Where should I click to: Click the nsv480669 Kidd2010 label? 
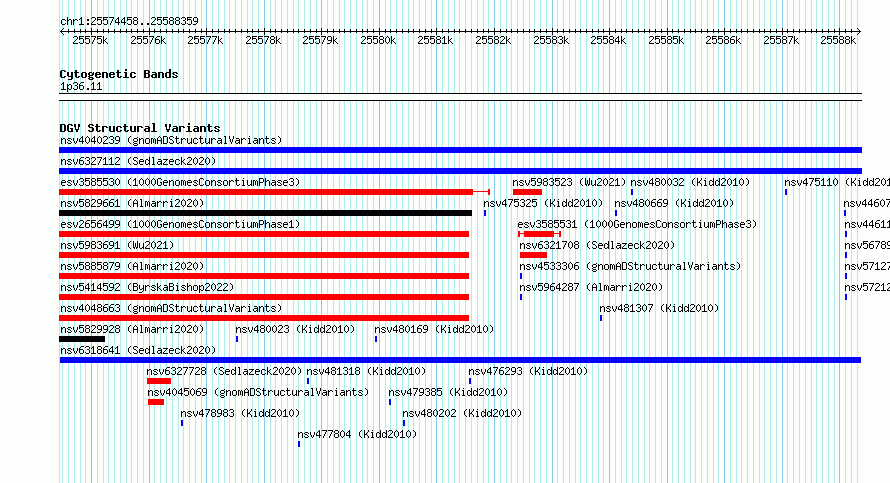coord(674,203)
